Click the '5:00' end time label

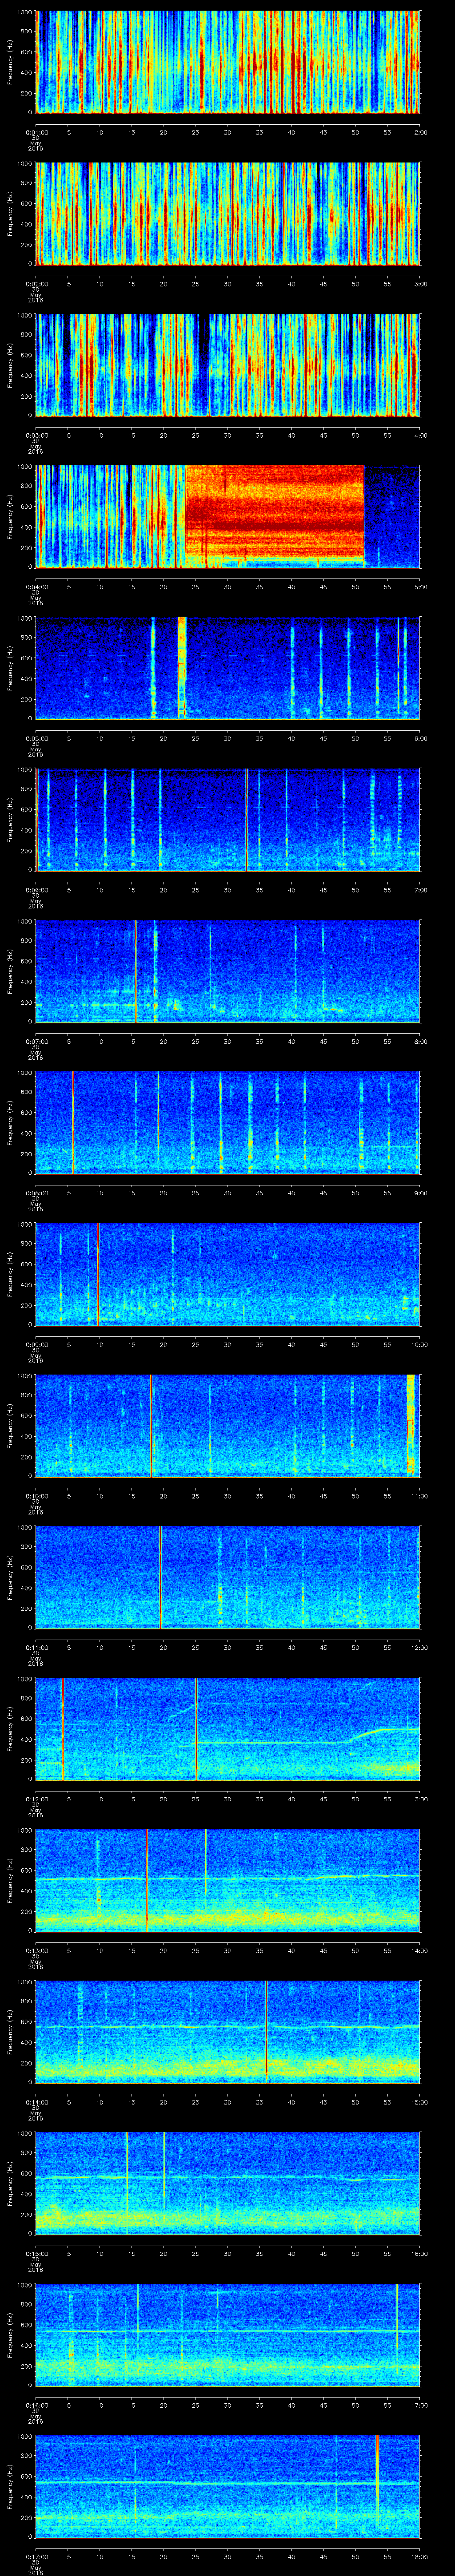point(420,587)
